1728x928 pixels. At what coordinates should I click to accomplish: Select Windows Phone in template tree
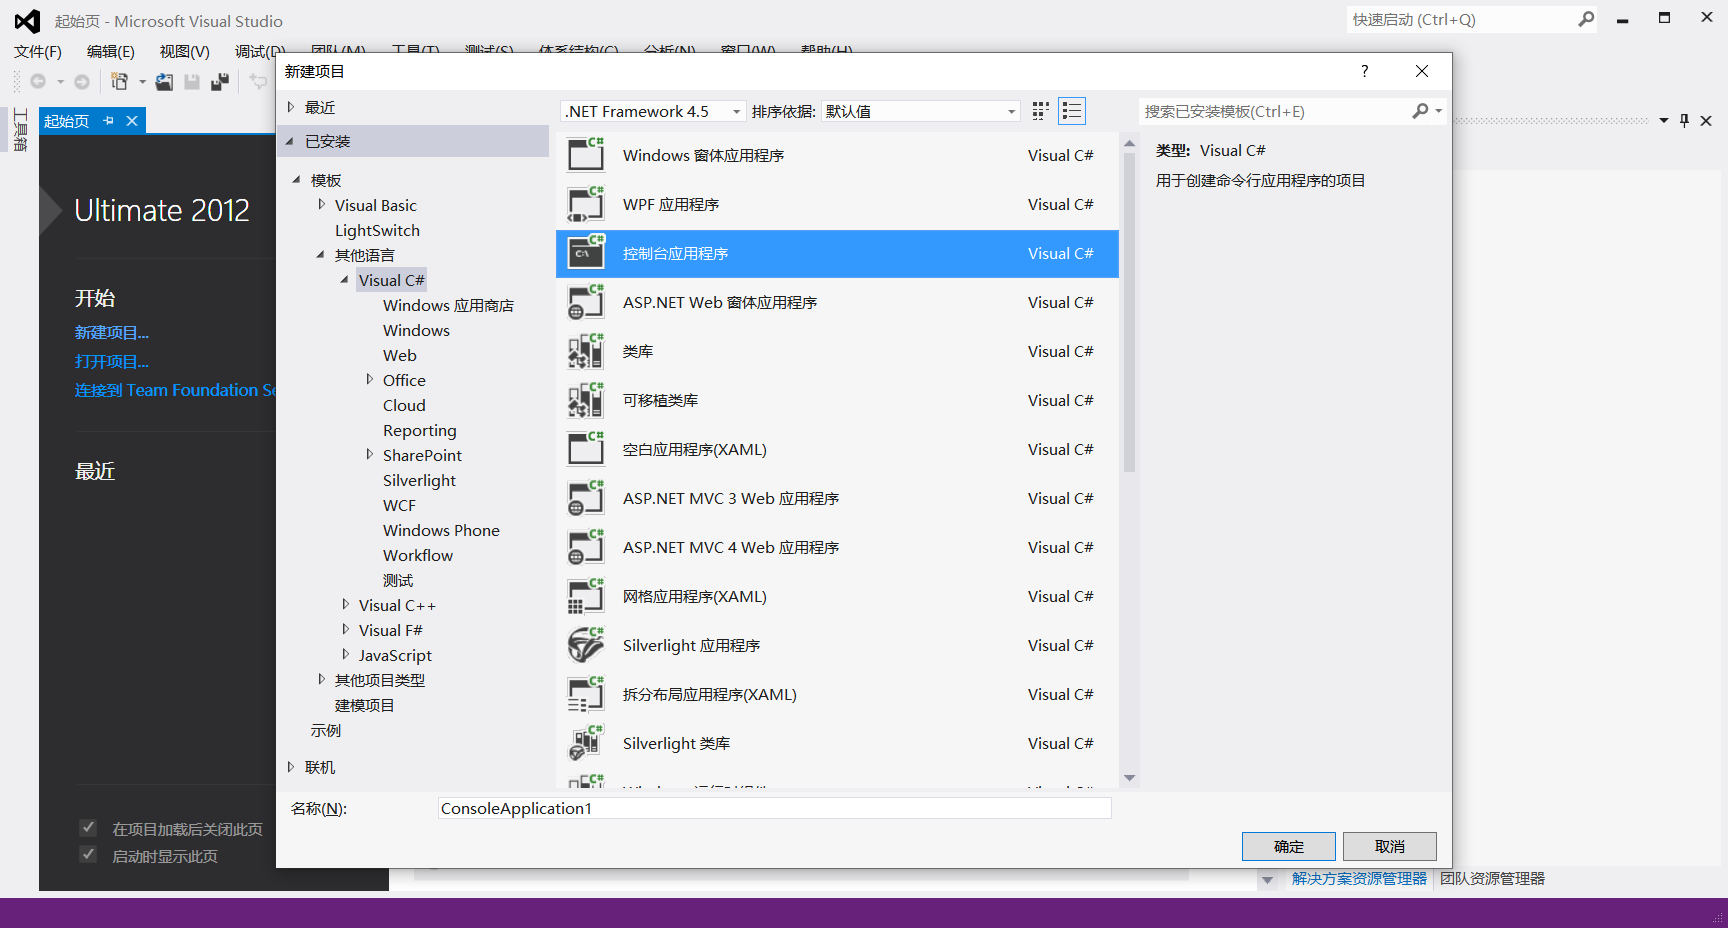click(x=441, y=530)
